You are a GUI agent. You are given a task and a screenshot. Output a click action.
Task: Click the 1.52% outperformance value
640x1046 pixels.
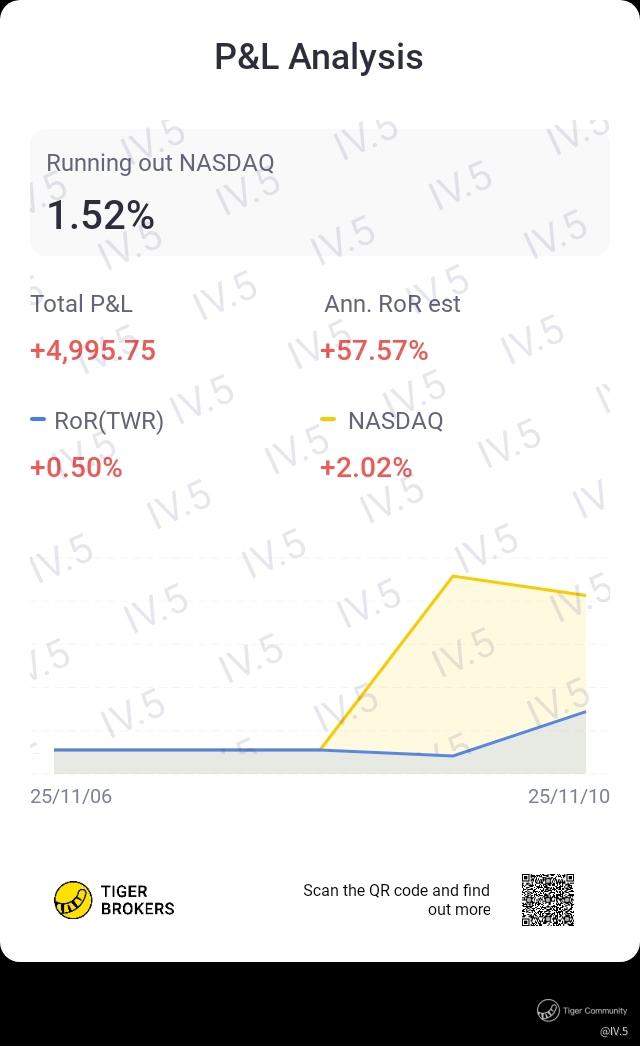[101, 215]
